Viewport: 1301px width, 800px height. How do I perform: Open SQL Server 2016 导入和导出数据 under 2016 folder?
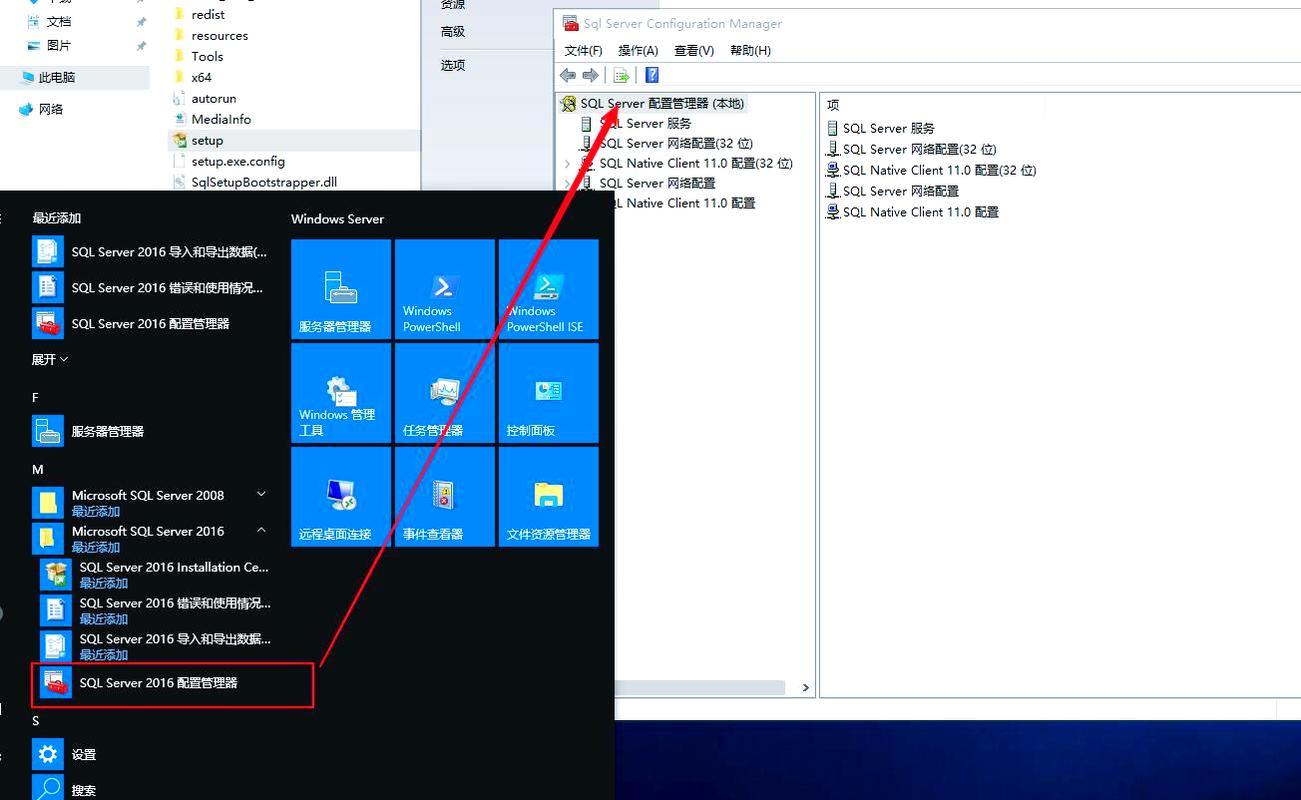click(x=156, y=646)
